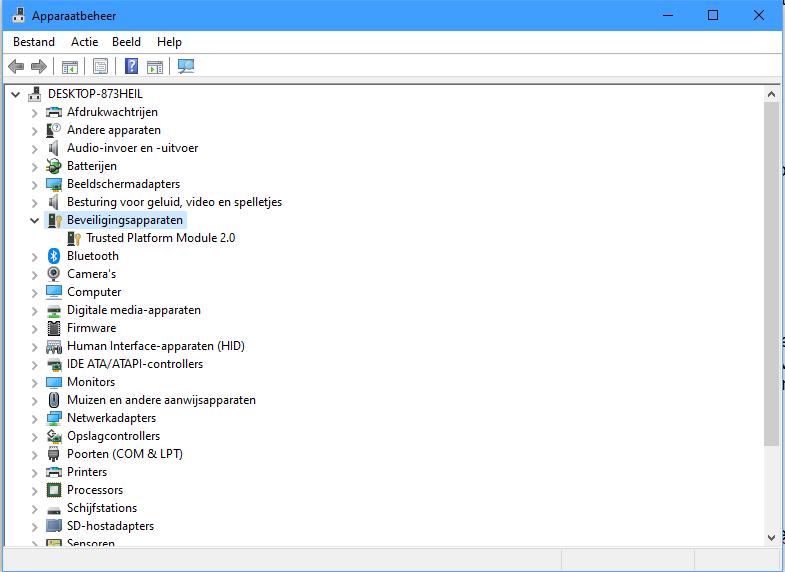Click the Trusted Platform Module device icon
Viewport: 785px width, 572px height.
pos(73,238)
